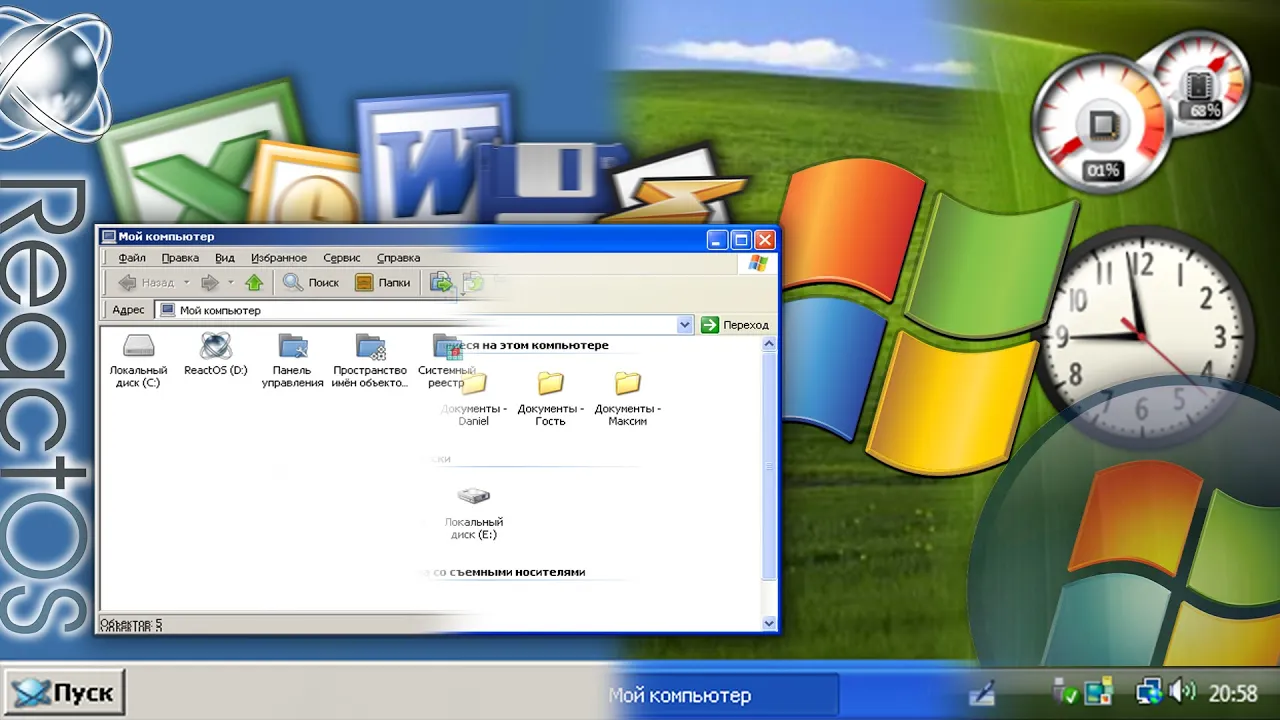The image size is (1280, 720).
Task: Click the move-to-folder toolbar icon
Action: pyautogui.click(x=441, y=283)
